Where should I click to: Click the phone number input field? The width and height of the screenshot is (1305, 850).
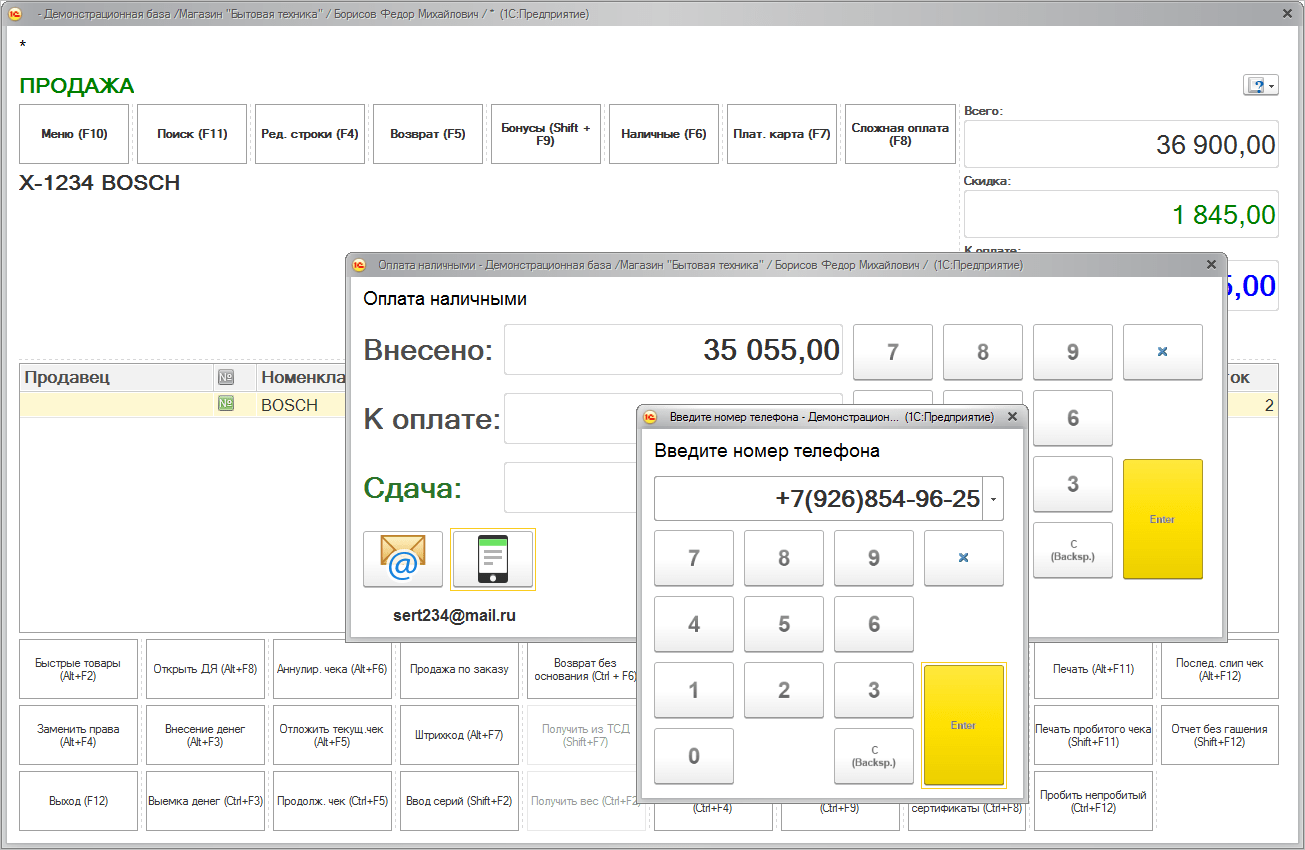pyautogui.click(x=818, y=499)
